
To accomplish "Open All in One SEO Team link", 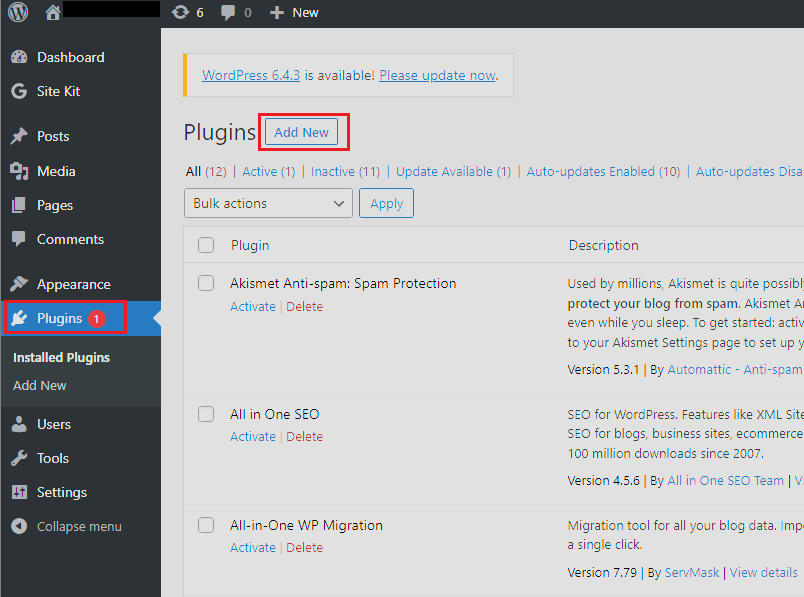I will pos(726,481).
